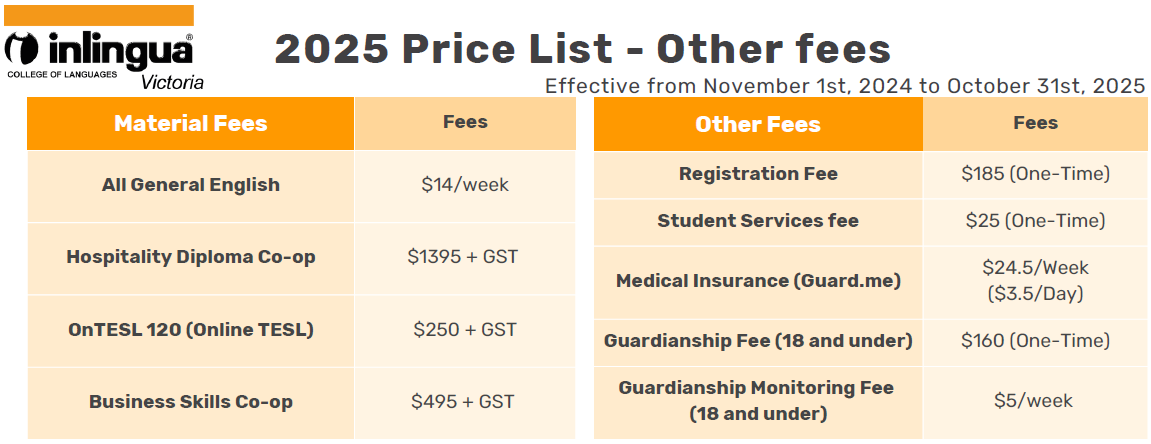The image size is (1151, 444).
Task: Select the Registration Fee row label
Action: pyautogui.click(x=757, y=174)
